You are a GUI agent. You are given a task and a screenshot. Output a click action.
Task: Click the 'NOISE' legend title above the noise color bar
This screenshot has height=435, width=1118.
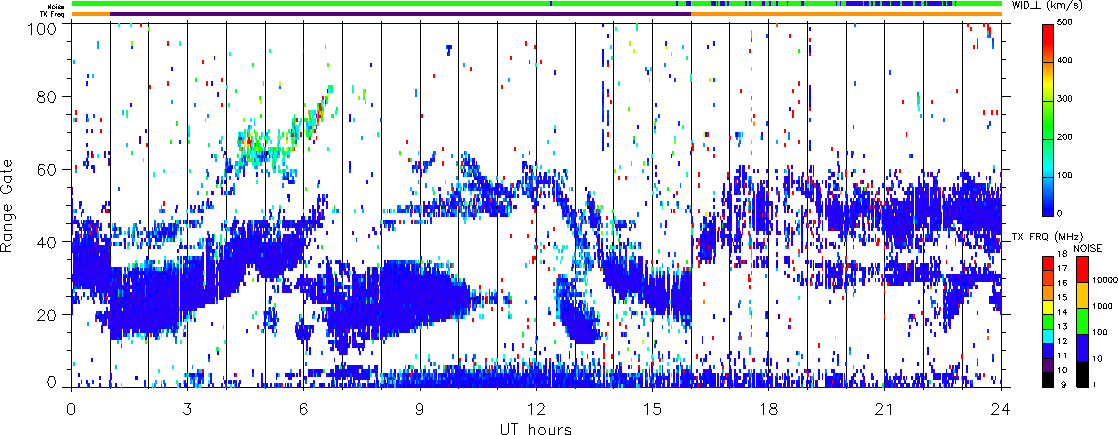(1088, 247)
